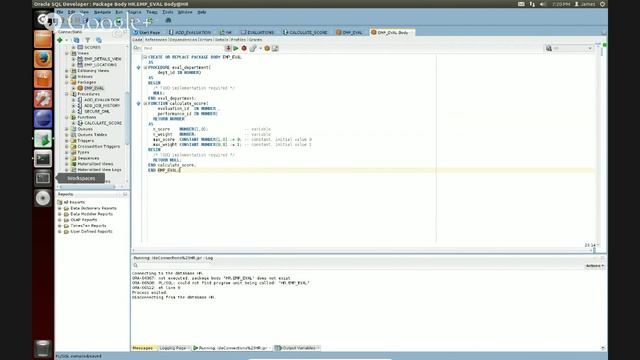Screen dimensions: 640x360
Task: Click the Freeze/pin icon left of Run
Action: 228,48
